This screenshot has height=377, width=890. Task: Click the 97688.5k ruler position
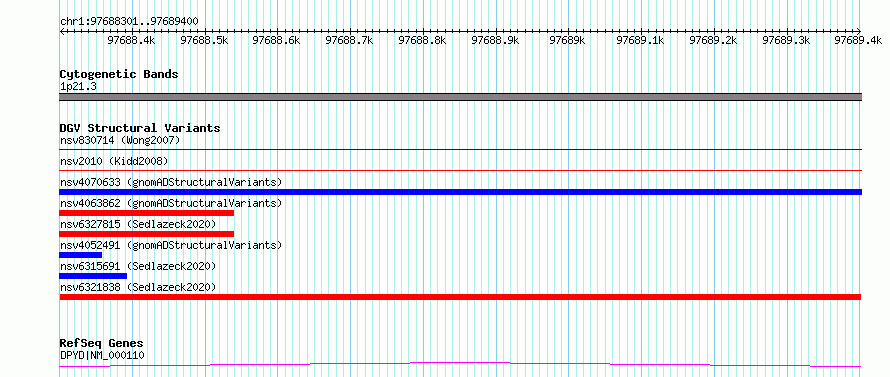tap(204, 40)
